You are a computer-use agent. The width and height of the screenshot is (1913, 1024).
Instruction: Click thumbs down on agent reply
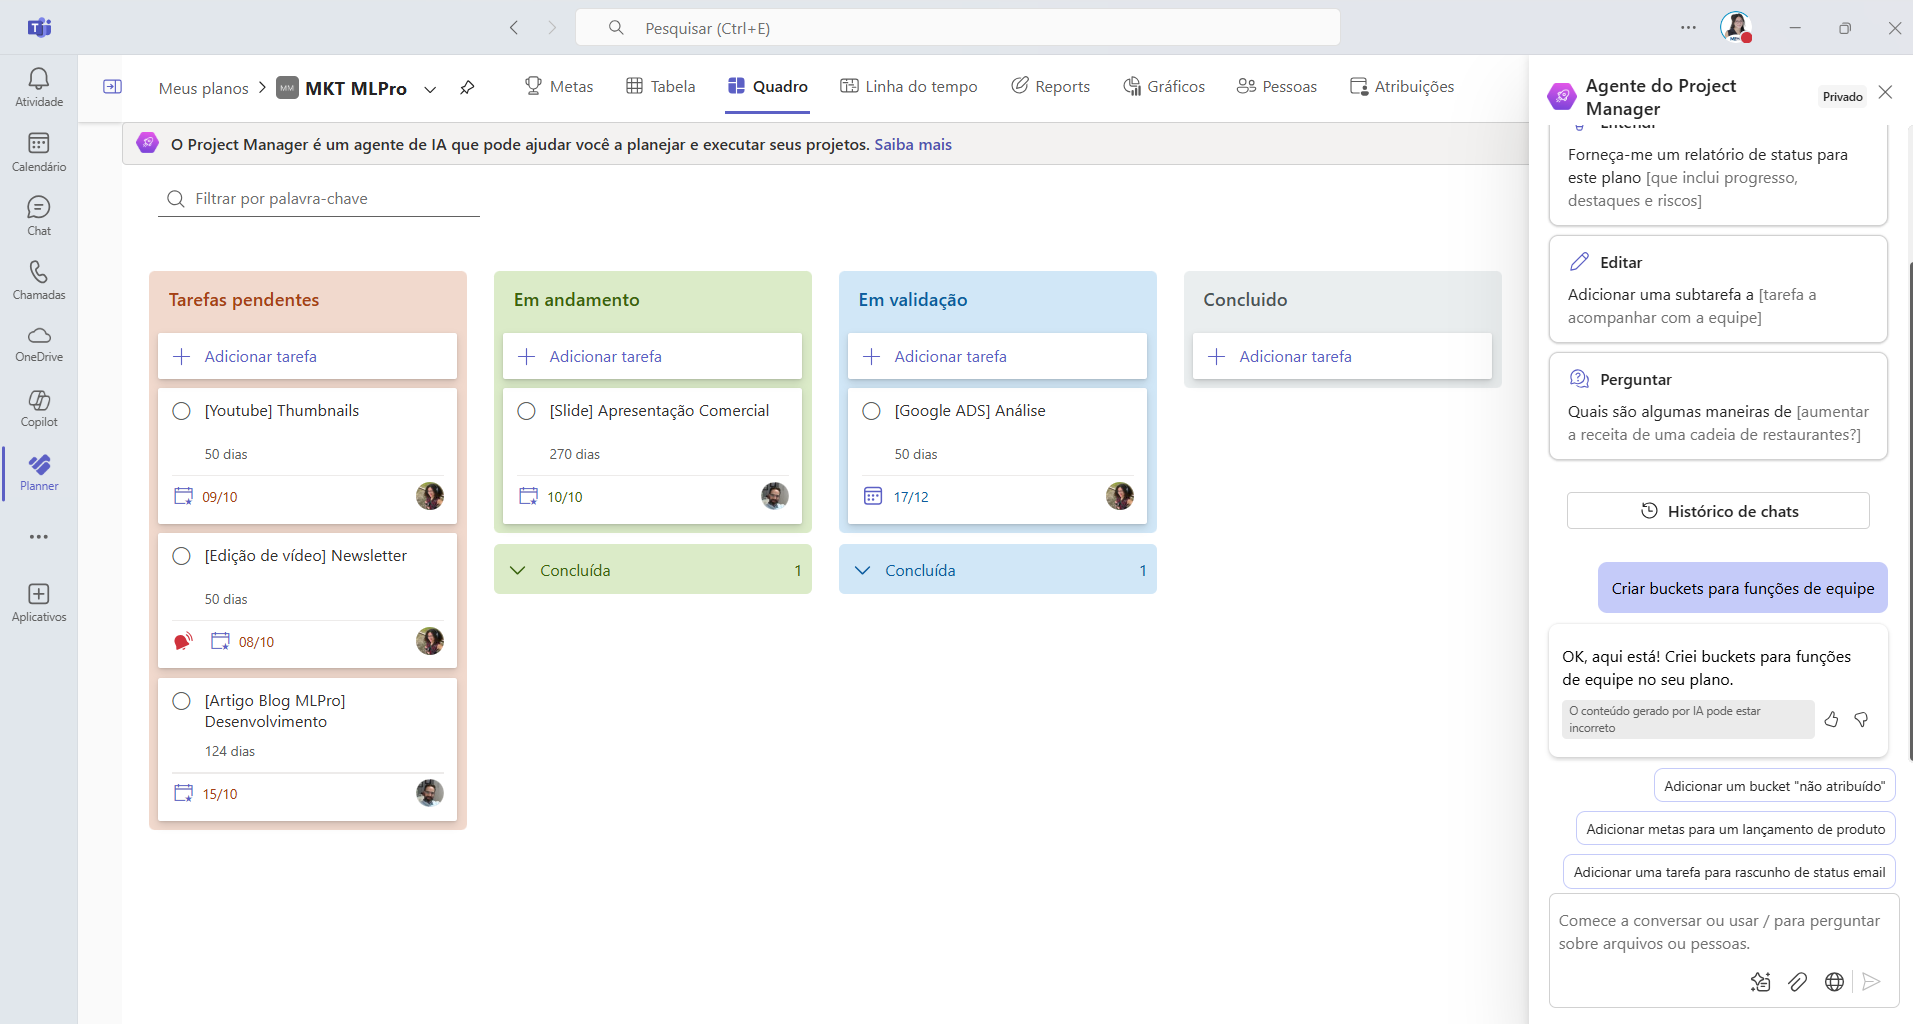pos(1861,719)
